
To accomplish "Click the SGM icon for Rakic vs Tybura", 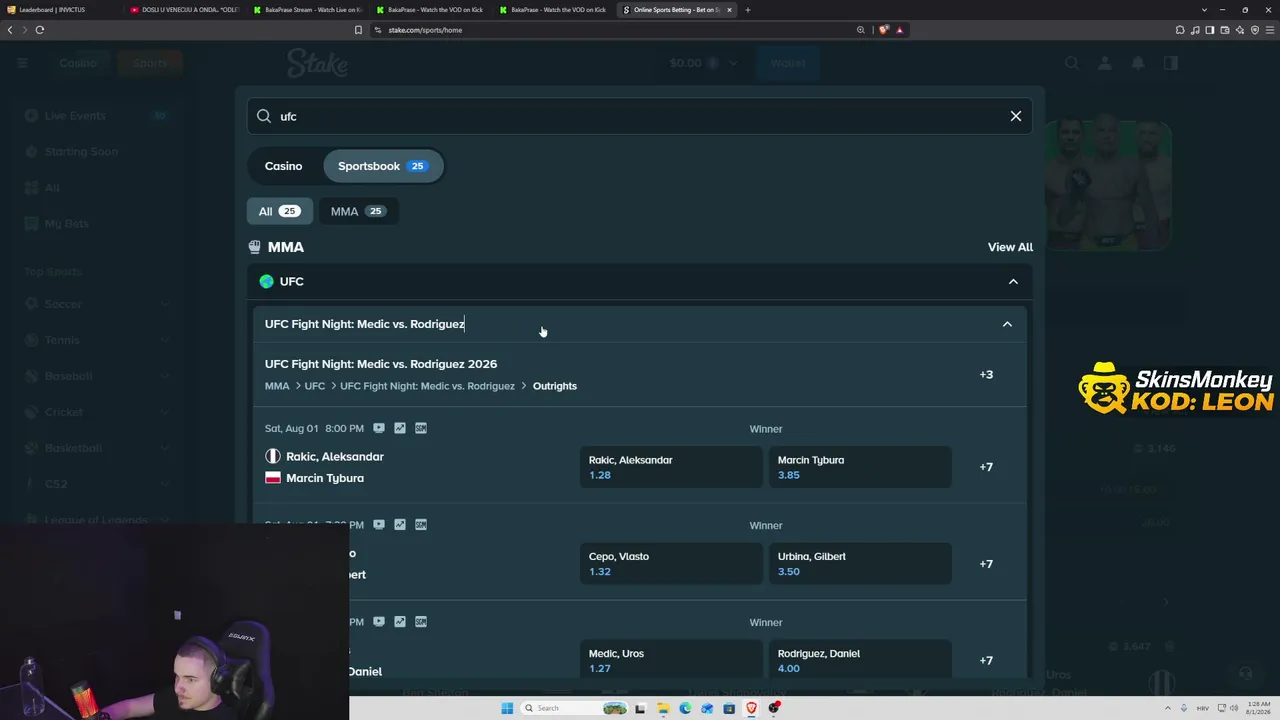I will 421,428.
